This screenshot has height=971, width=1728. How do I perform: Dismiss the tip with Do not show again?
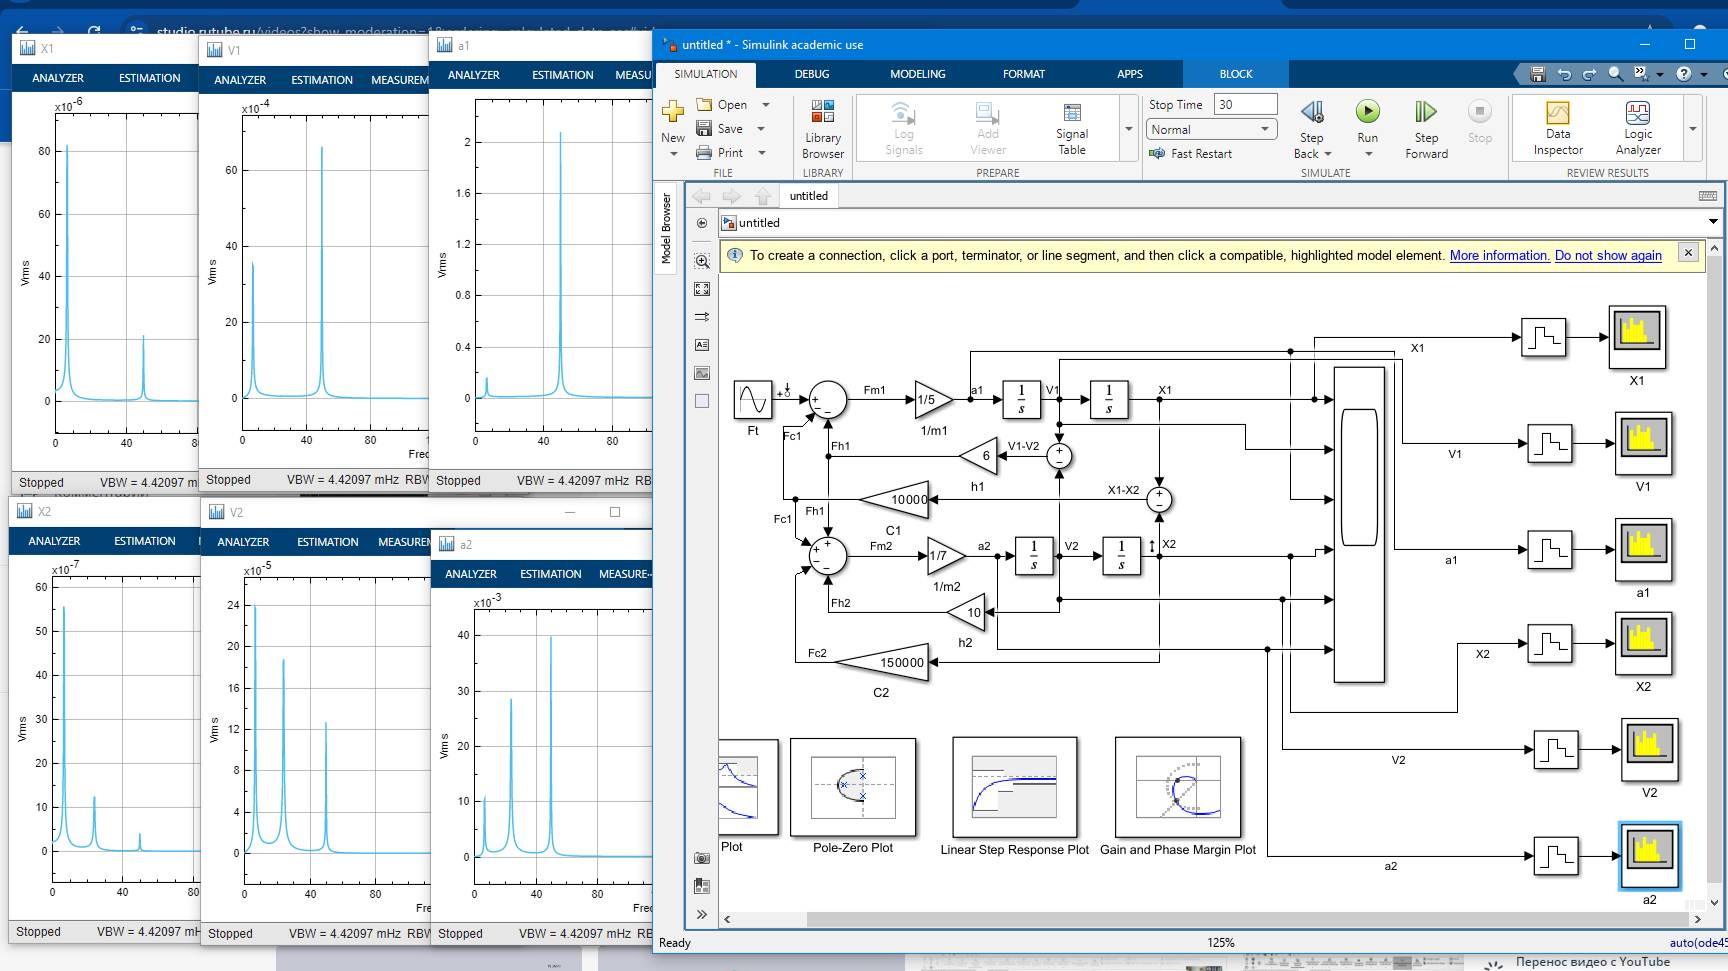pyautogui.click(x=1606, y=255)
